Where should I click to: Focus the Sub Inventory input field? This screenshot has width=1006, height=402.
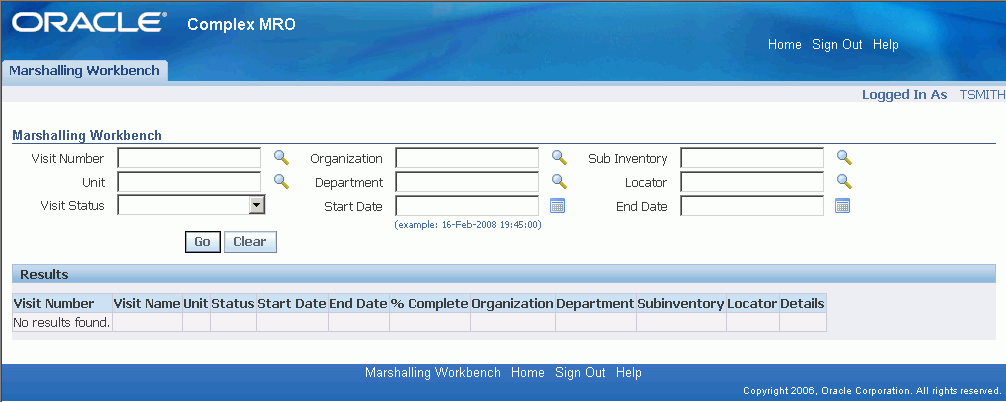[752, 158]
